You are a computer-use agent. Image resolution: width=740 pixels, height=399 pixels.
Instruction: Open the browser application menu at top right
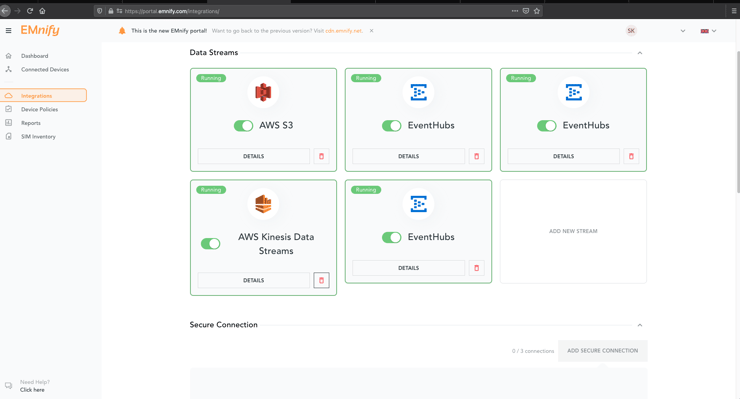tap(734, 11)
